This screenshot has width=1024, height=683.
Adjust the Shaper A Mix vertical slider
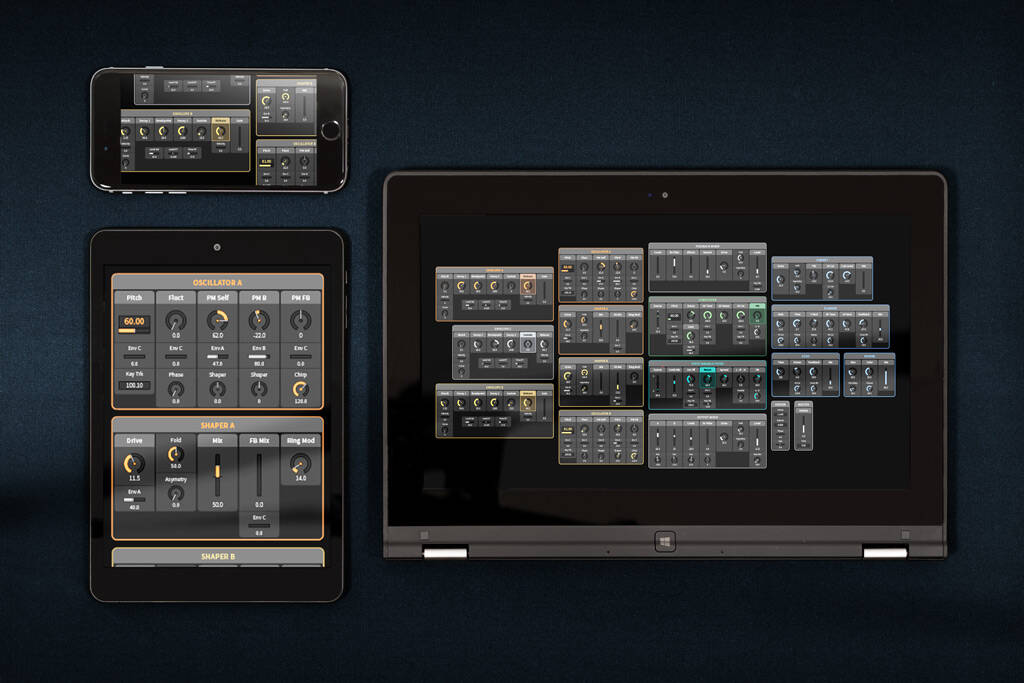point(217,474)
